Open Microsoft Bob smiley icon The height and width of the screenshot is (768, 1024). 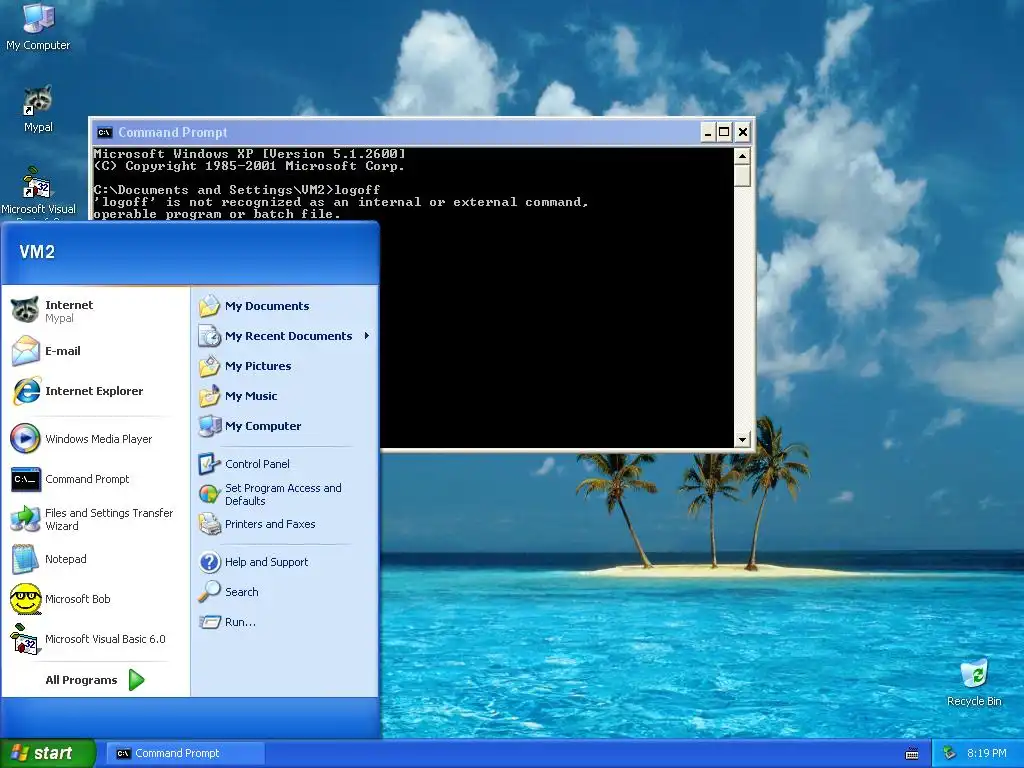25,599
